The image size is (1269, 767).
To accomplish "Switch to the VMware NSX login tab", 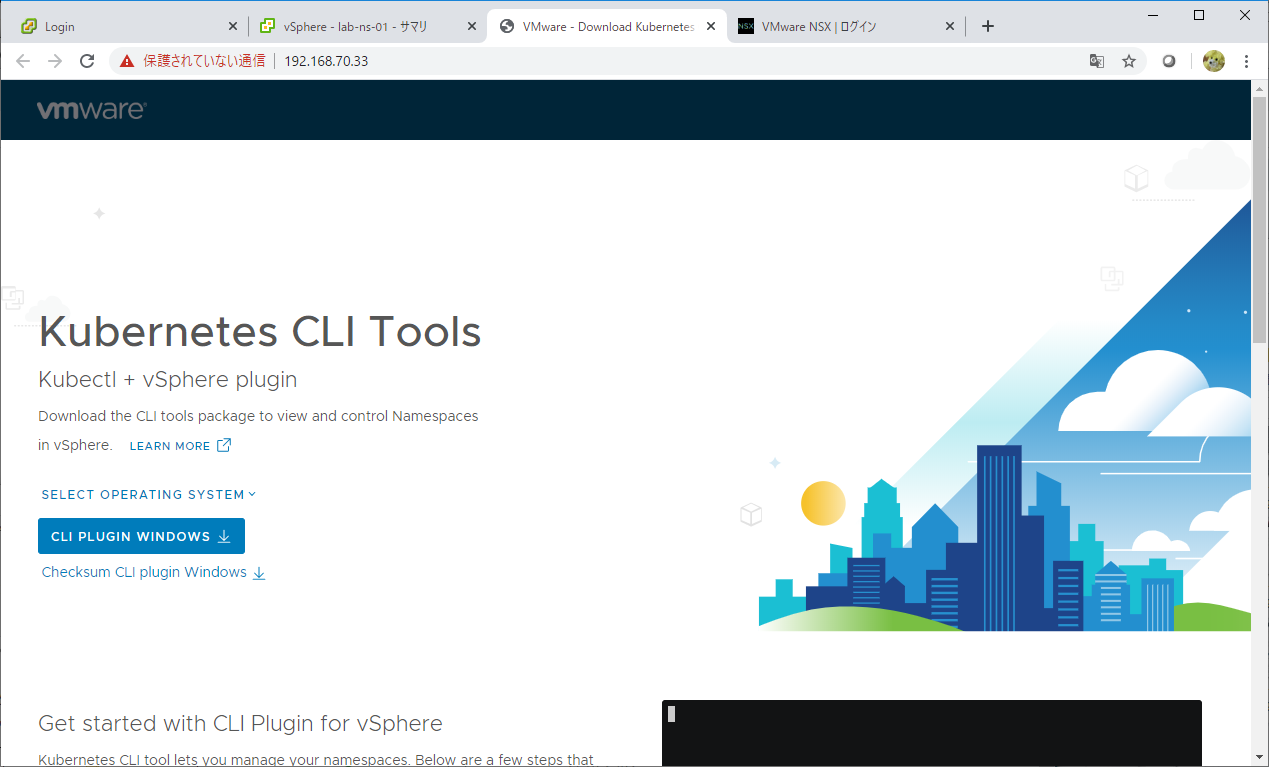I will 848,27.
